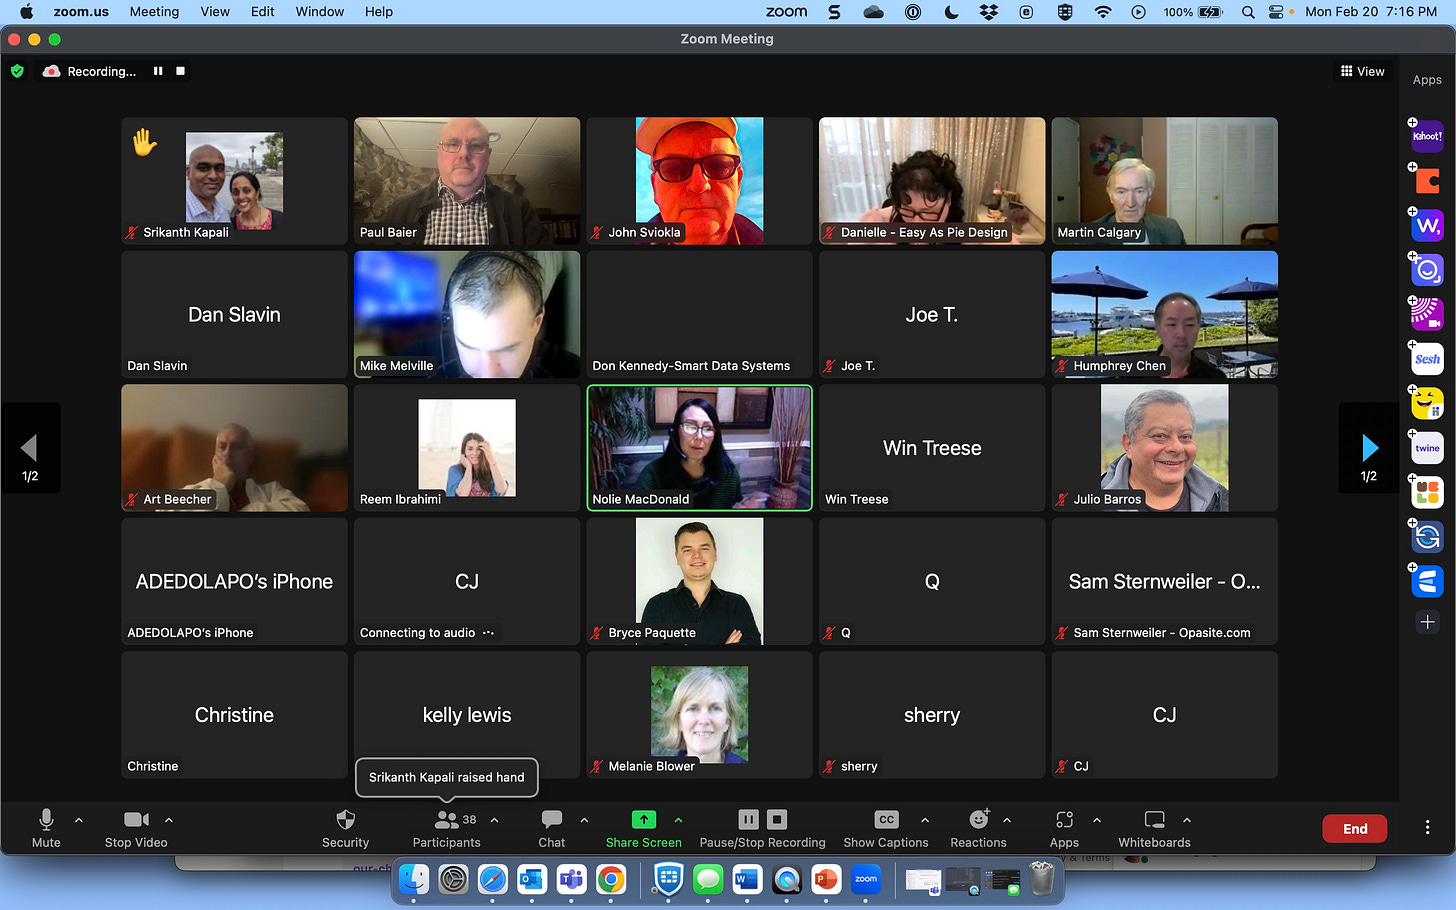Start Share Screen

click(644, 828)
